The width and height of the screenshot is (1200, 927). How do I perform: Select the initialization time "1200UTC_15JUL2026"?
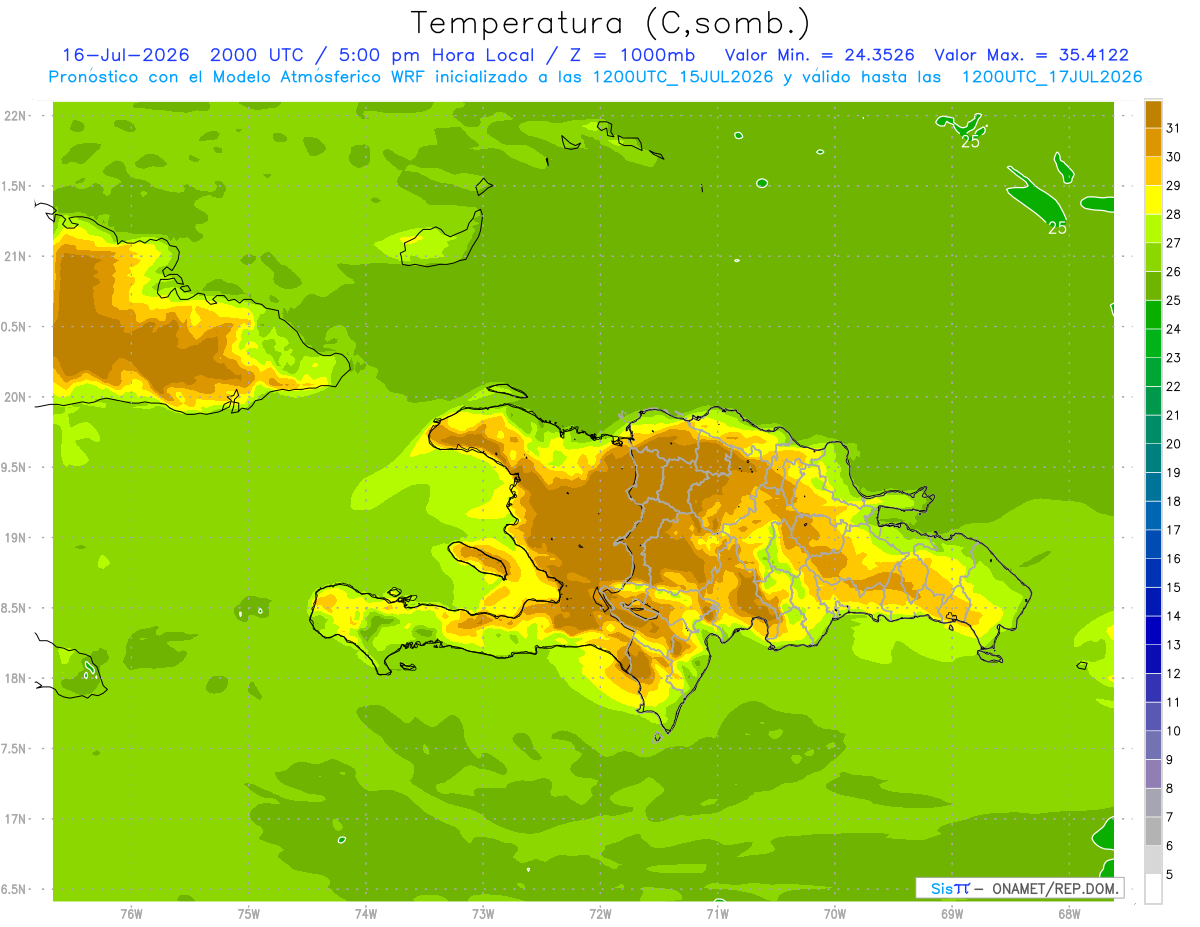point(683,77)
